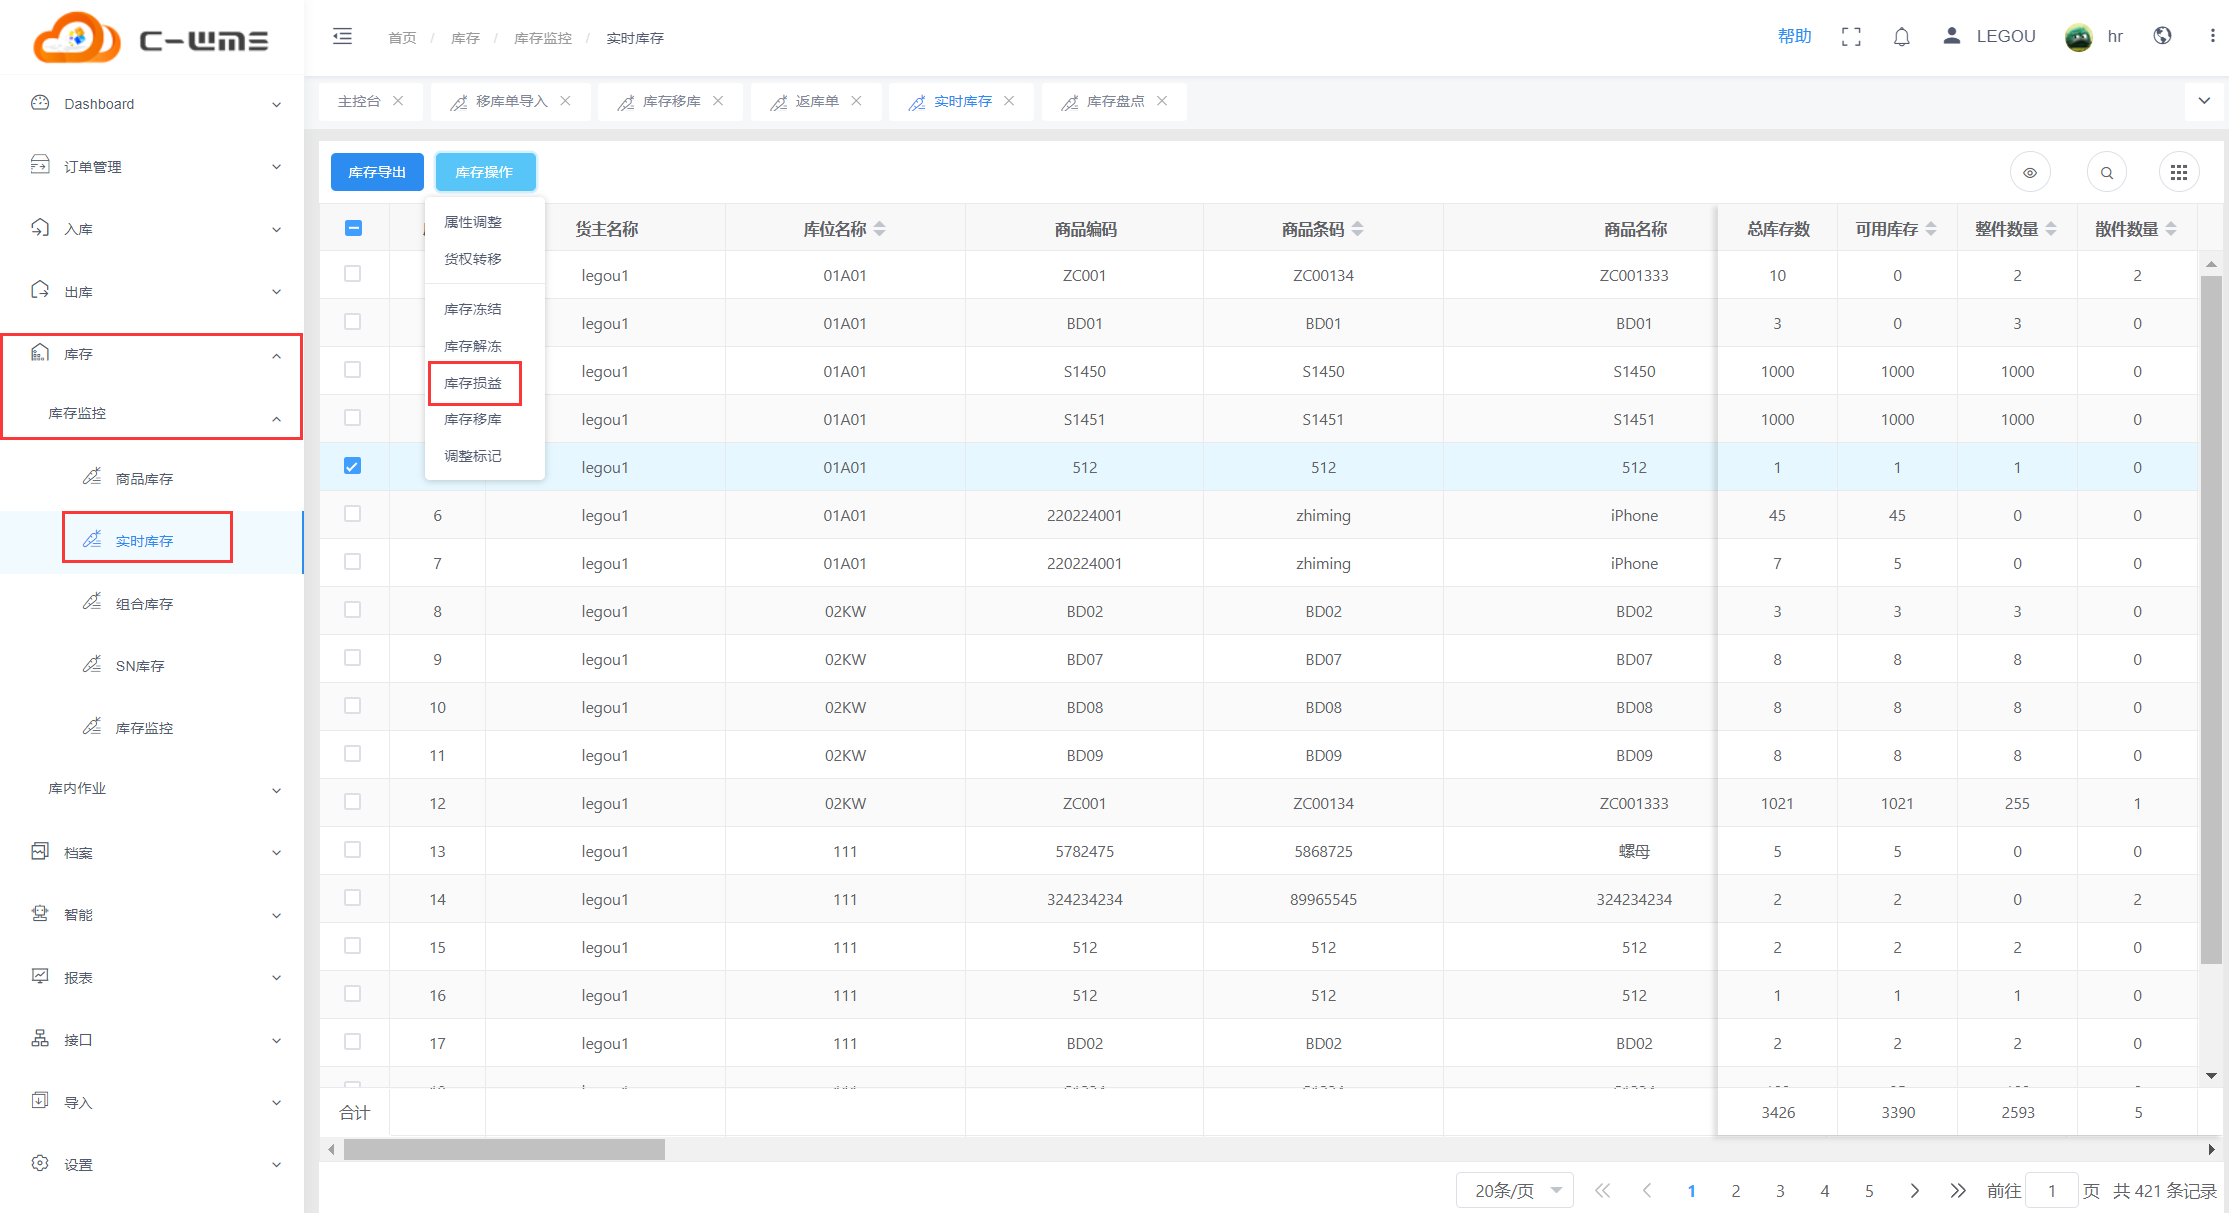Expand the 订单管理 menu
The height and width of the screenshot is (1213, 2229).
click(152, 167)
